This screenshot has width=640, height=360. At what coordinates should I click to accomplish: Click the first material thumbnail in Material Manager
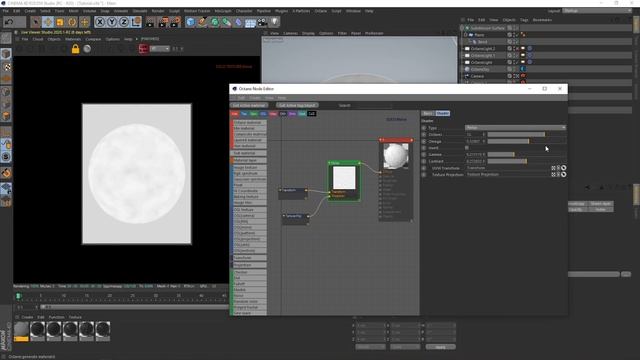pyautogui.click(x=21, y=331)
